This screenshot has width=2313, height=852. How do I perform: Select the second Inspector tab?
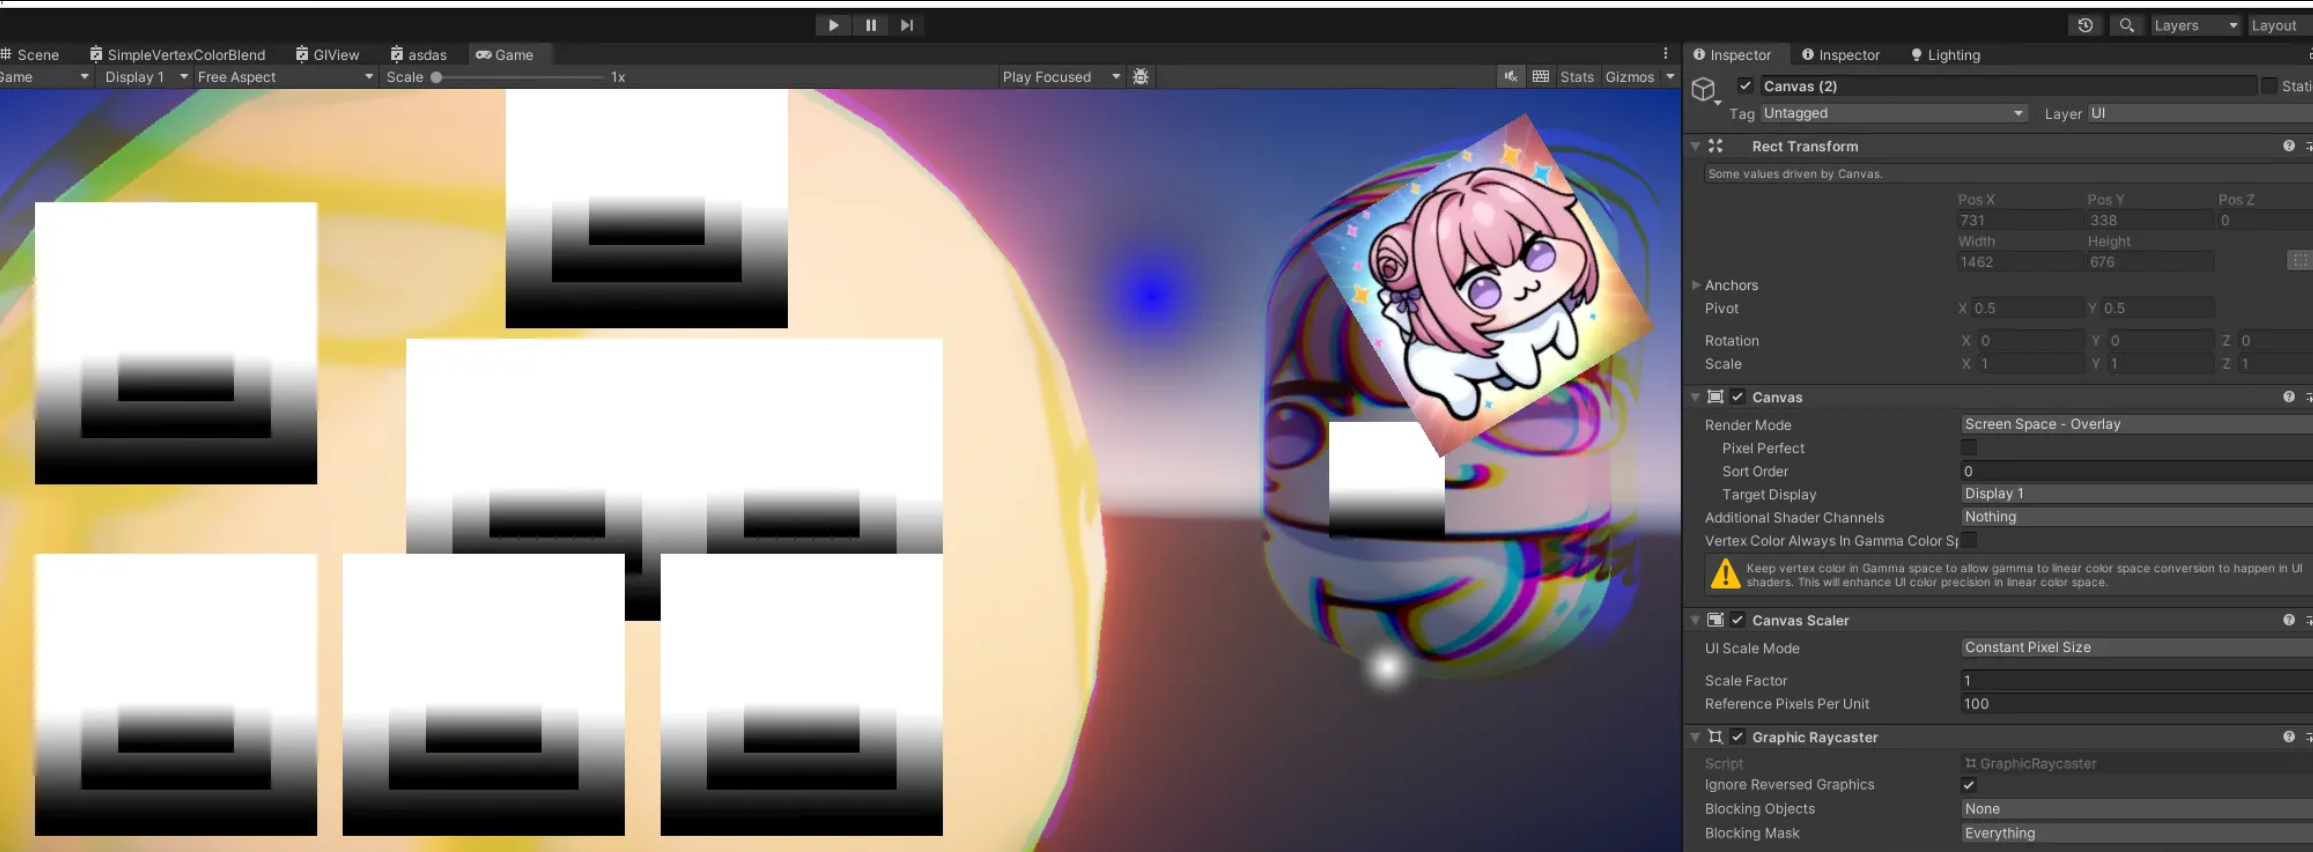coord(1841,55)
